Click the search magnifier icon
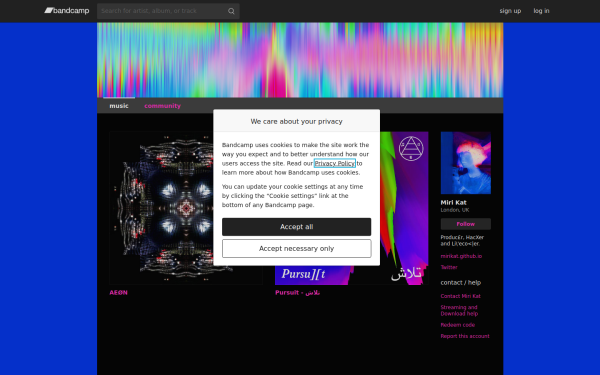The height and width of the screenshot is (375, 600). click(231, 11)
